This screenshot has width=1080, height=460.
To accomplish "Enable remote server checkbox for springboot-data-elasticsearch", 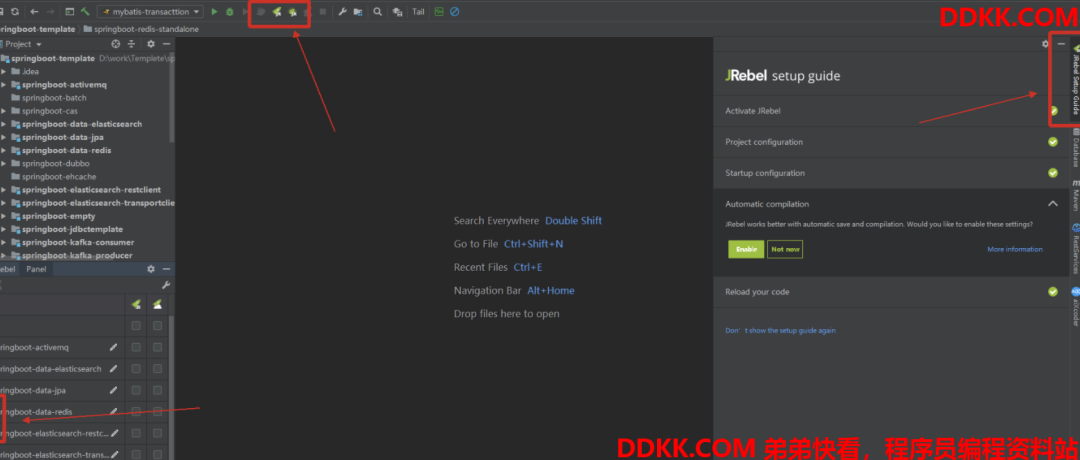I will (x=158, y=369).
